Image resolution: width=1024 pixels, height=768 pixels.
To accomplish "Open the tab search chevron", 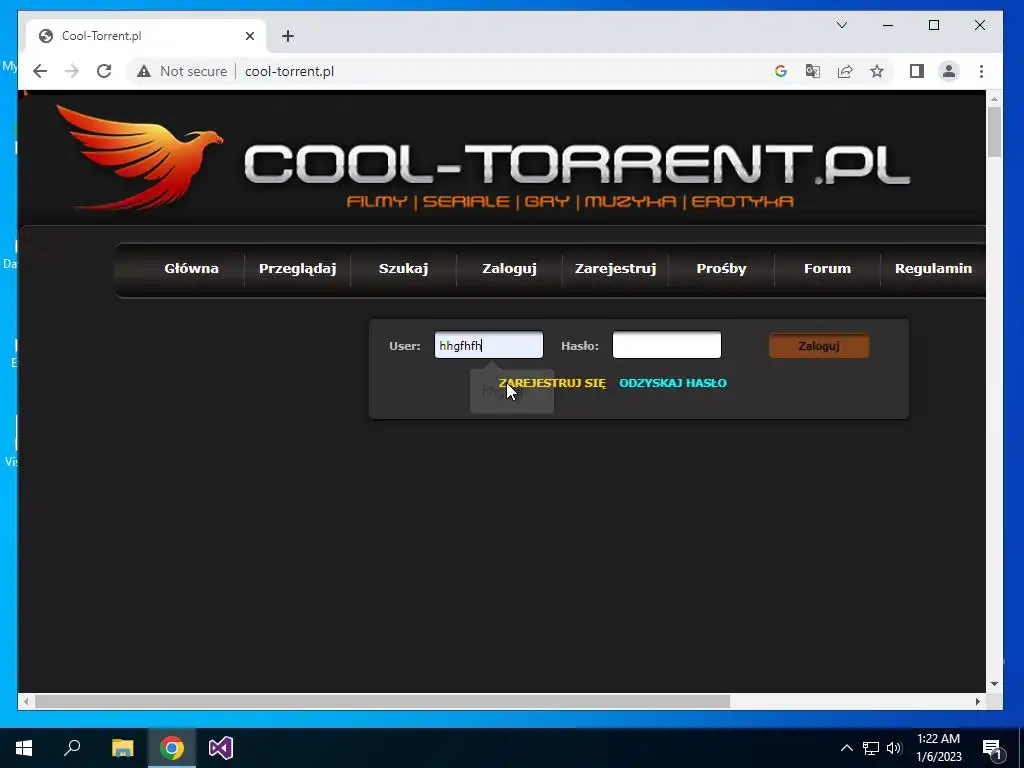I will (x=842, y=25).
